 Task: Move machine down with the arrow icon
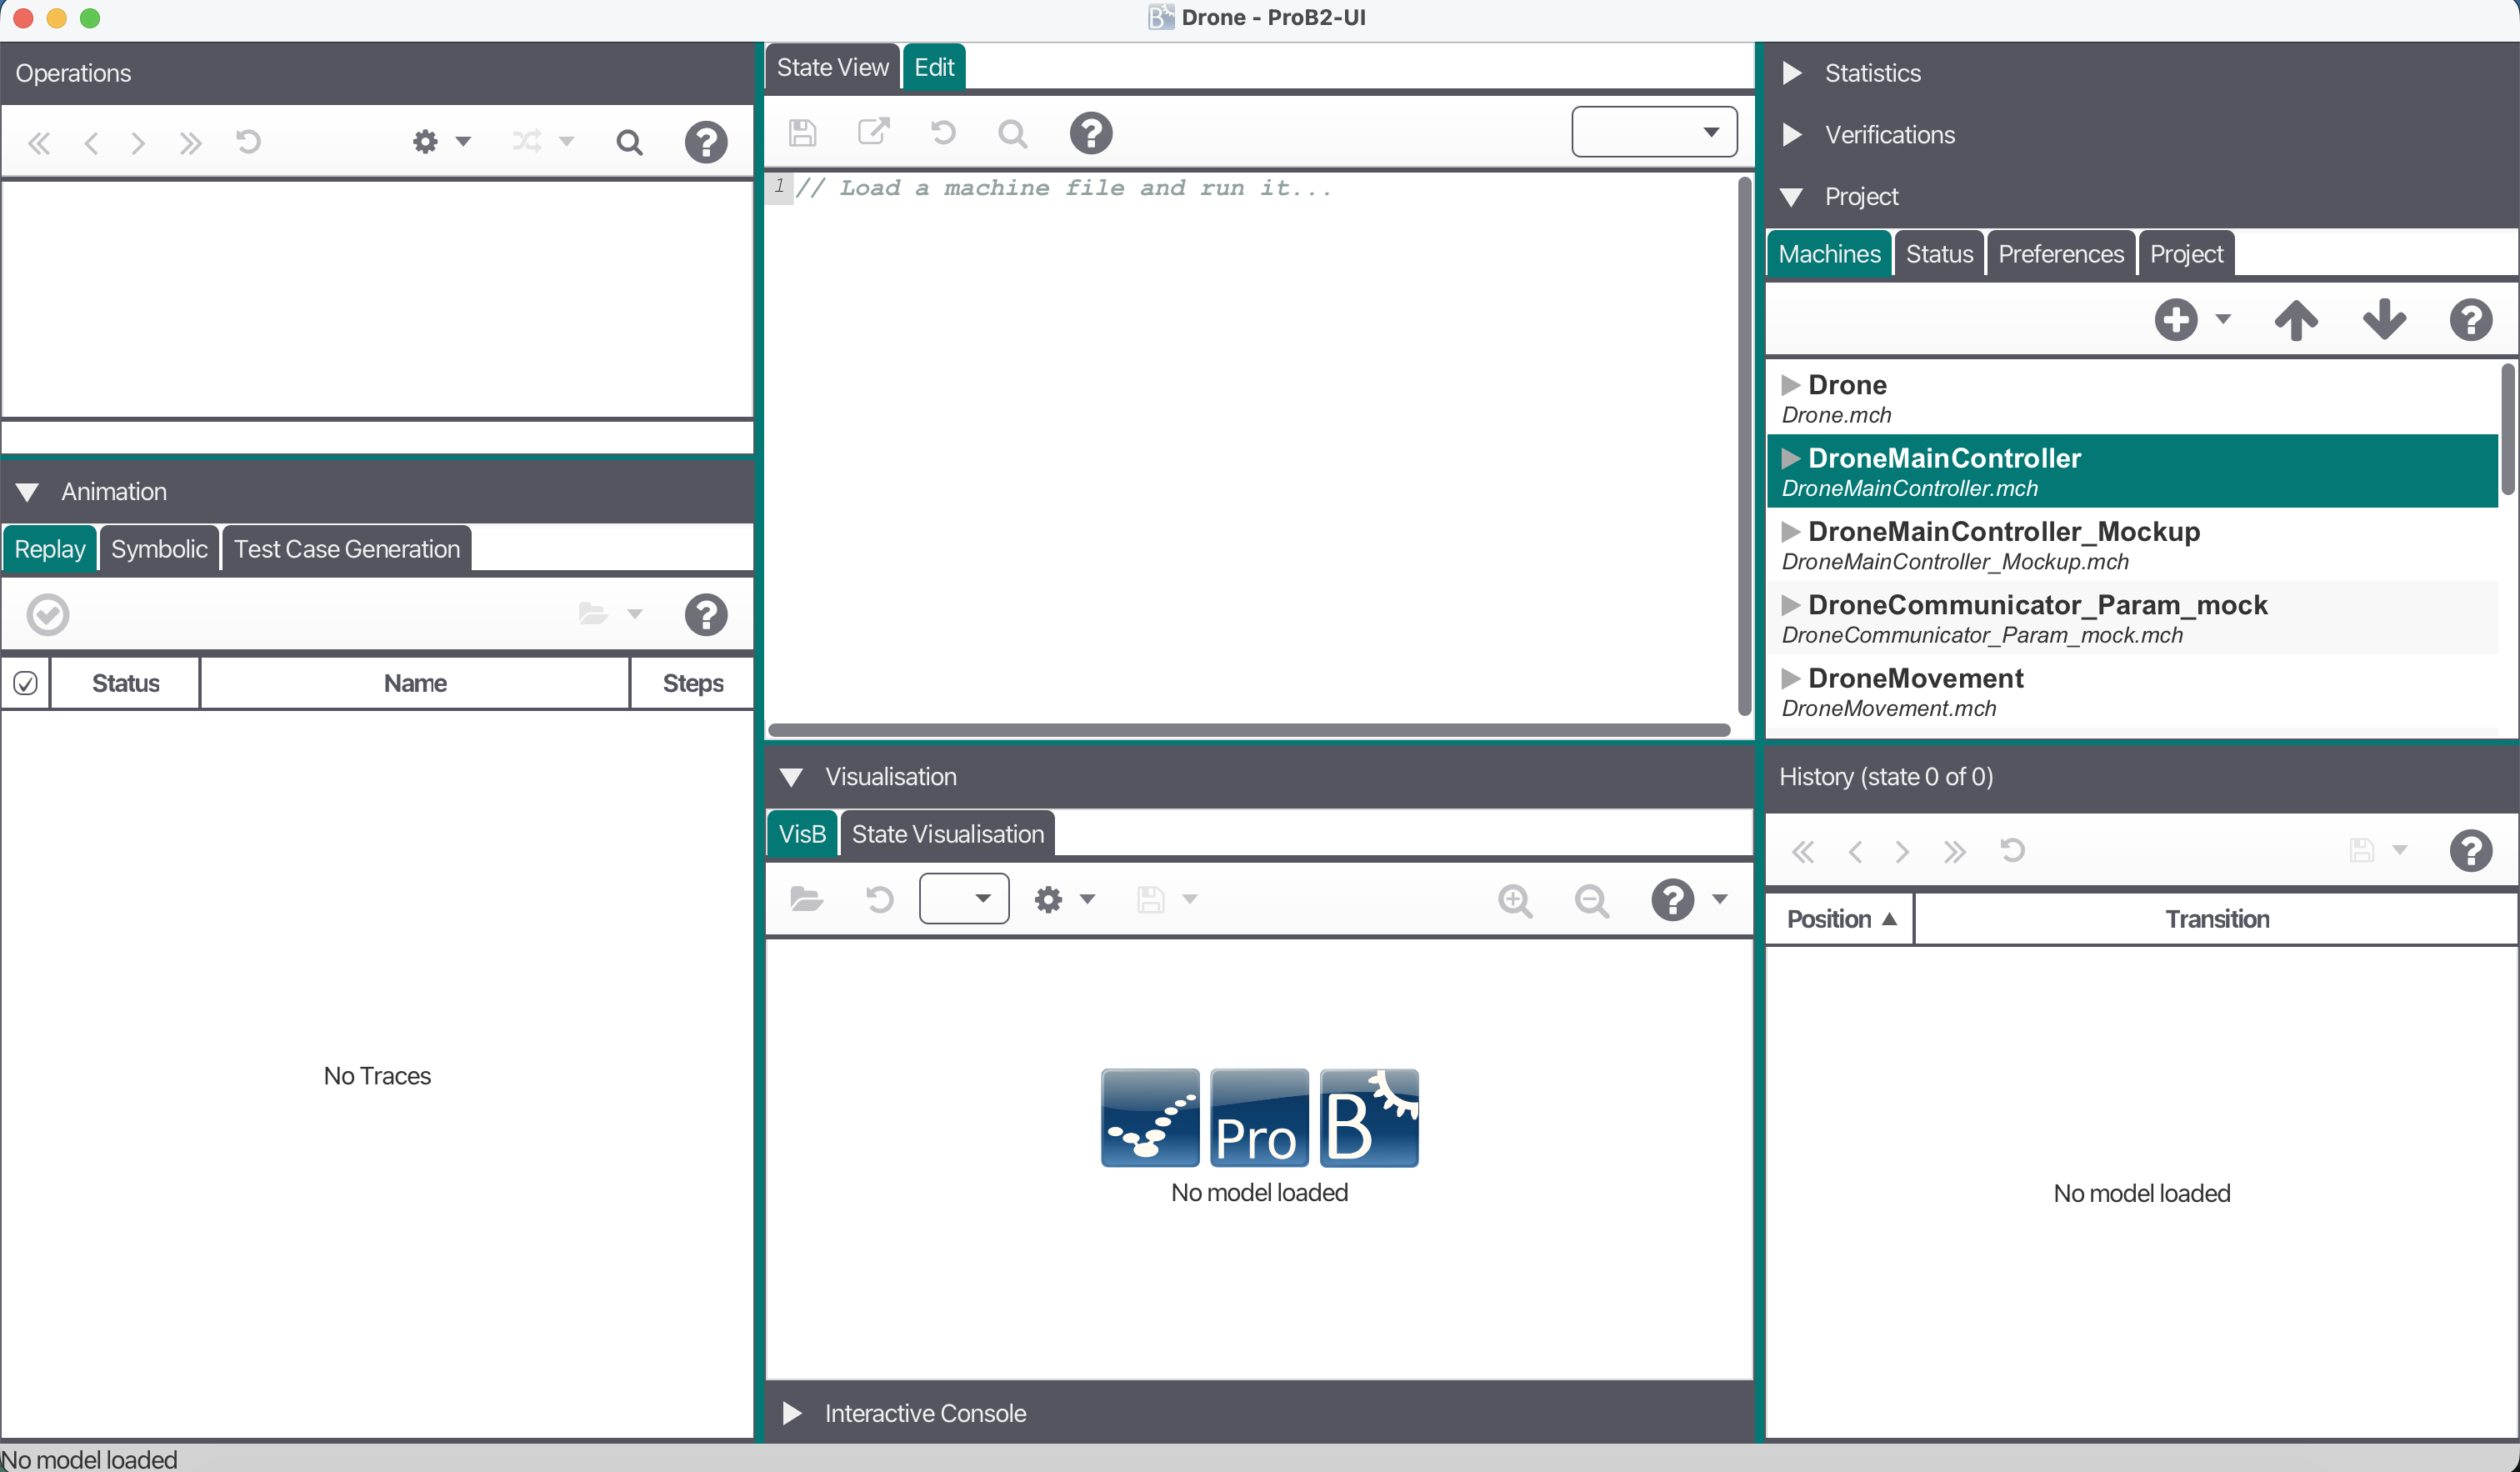(x=2384, y=320)
